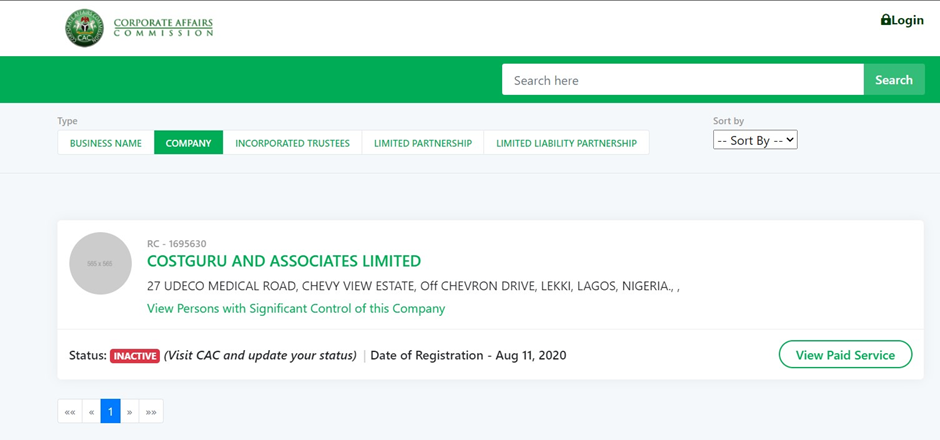940x440 pixels.
Task: Go to previous page pagination button
Action: click(91, 412)
